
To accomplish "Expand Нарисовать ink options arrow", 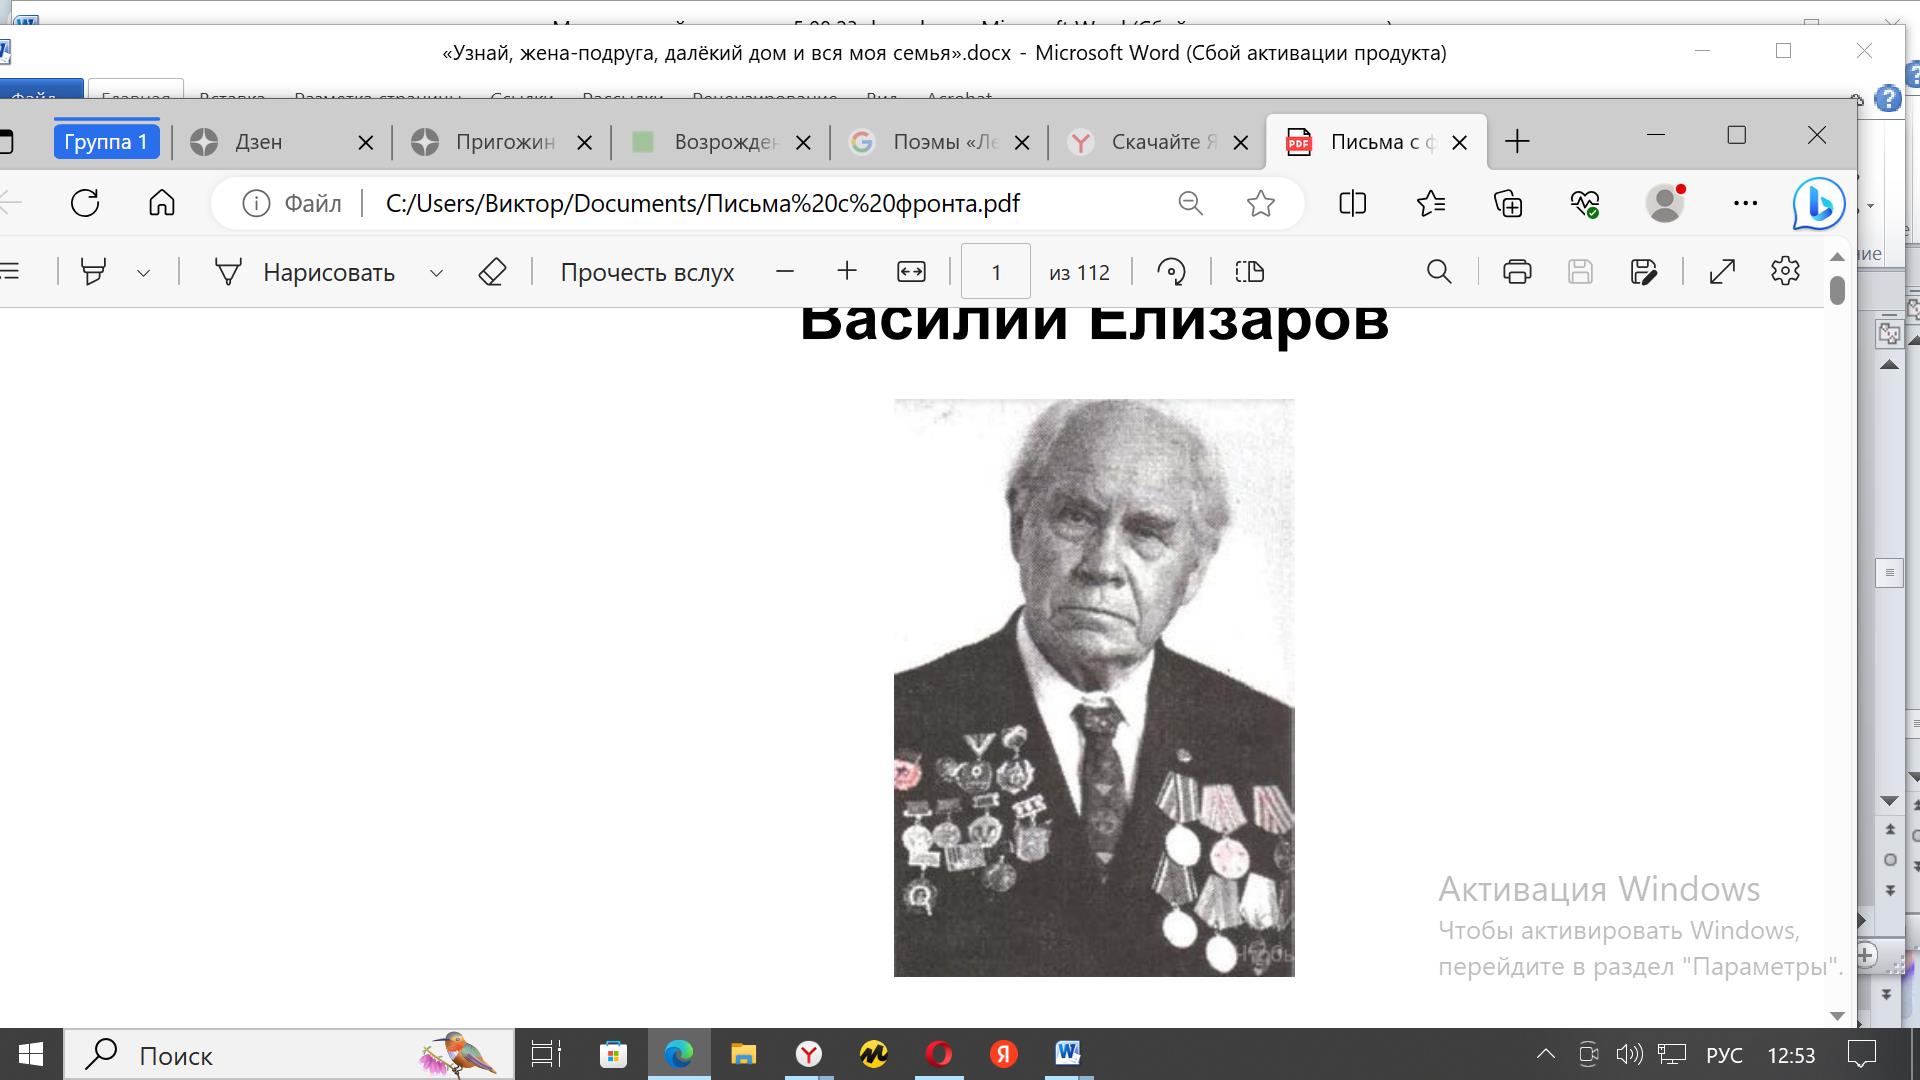I will pyautogui.click(x=436, y=273).
